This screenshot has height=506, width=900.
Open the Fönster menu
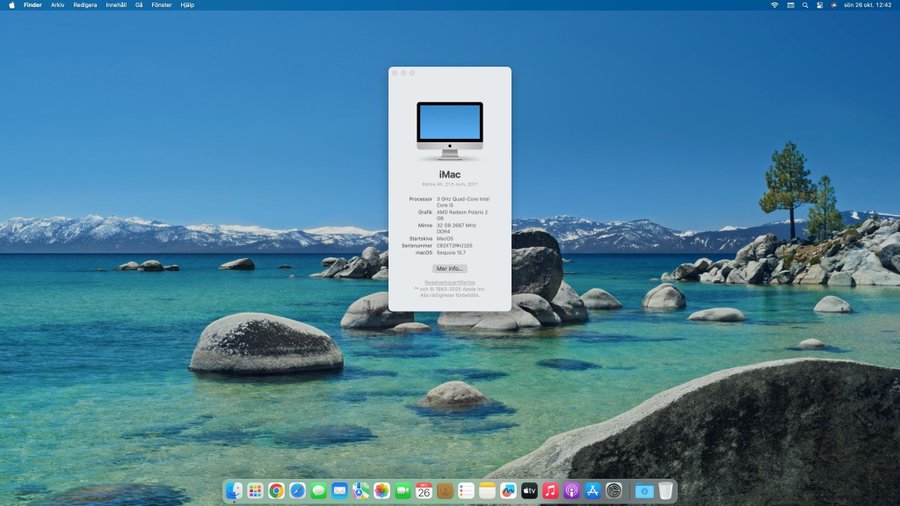161,5
